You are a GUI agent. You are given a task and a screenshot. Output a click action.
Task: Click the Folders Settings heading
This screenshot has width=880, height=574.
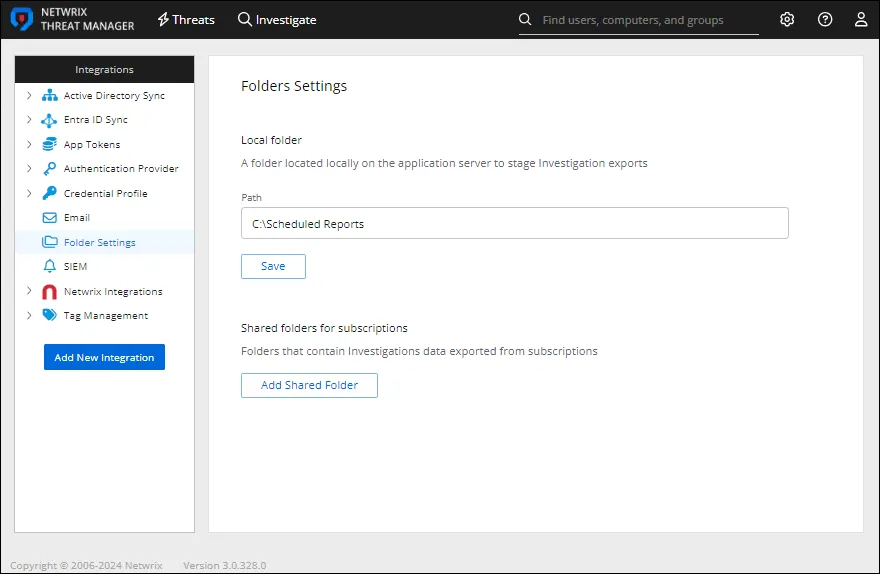pos(294,86)
